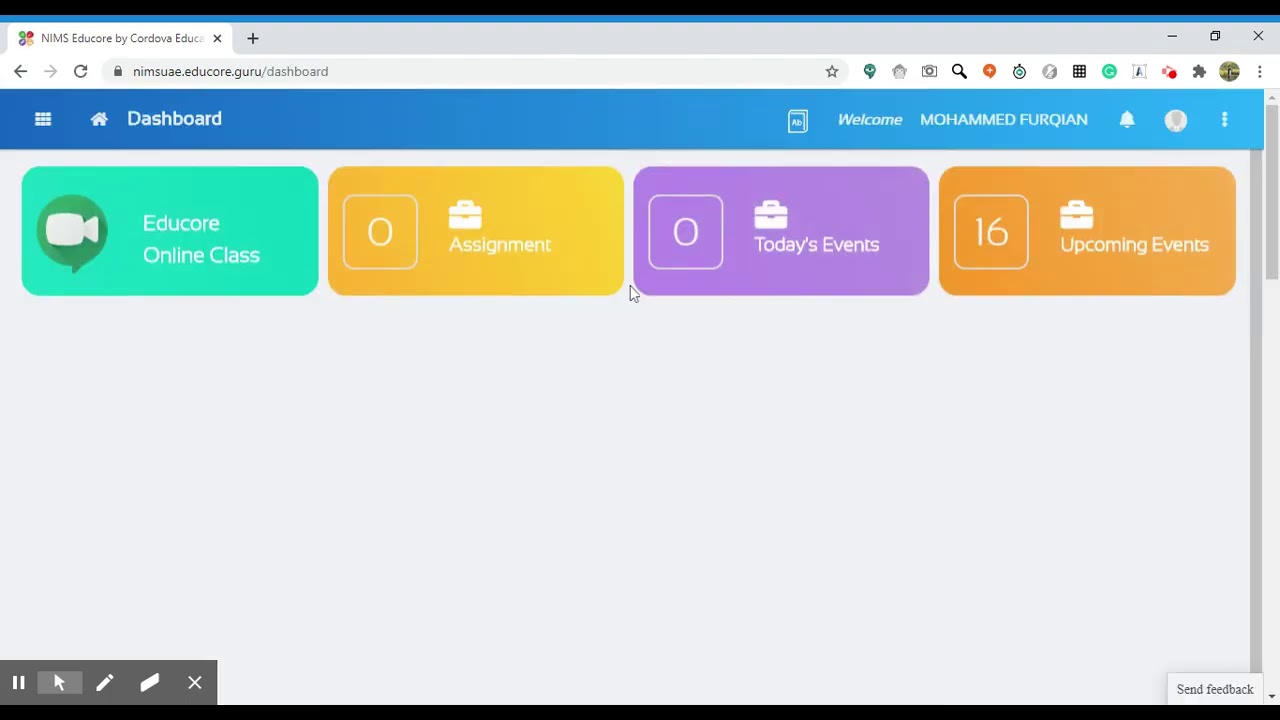The height and width of the screenshot is (720, 1280).
Task: Click the magnifier search extension icon
Action: click(959, 71)
